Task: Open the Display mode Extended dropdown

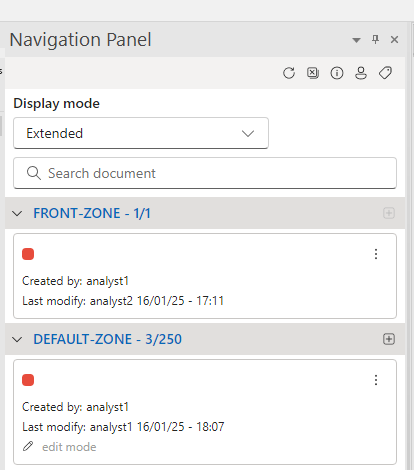Action: (141, 133)
